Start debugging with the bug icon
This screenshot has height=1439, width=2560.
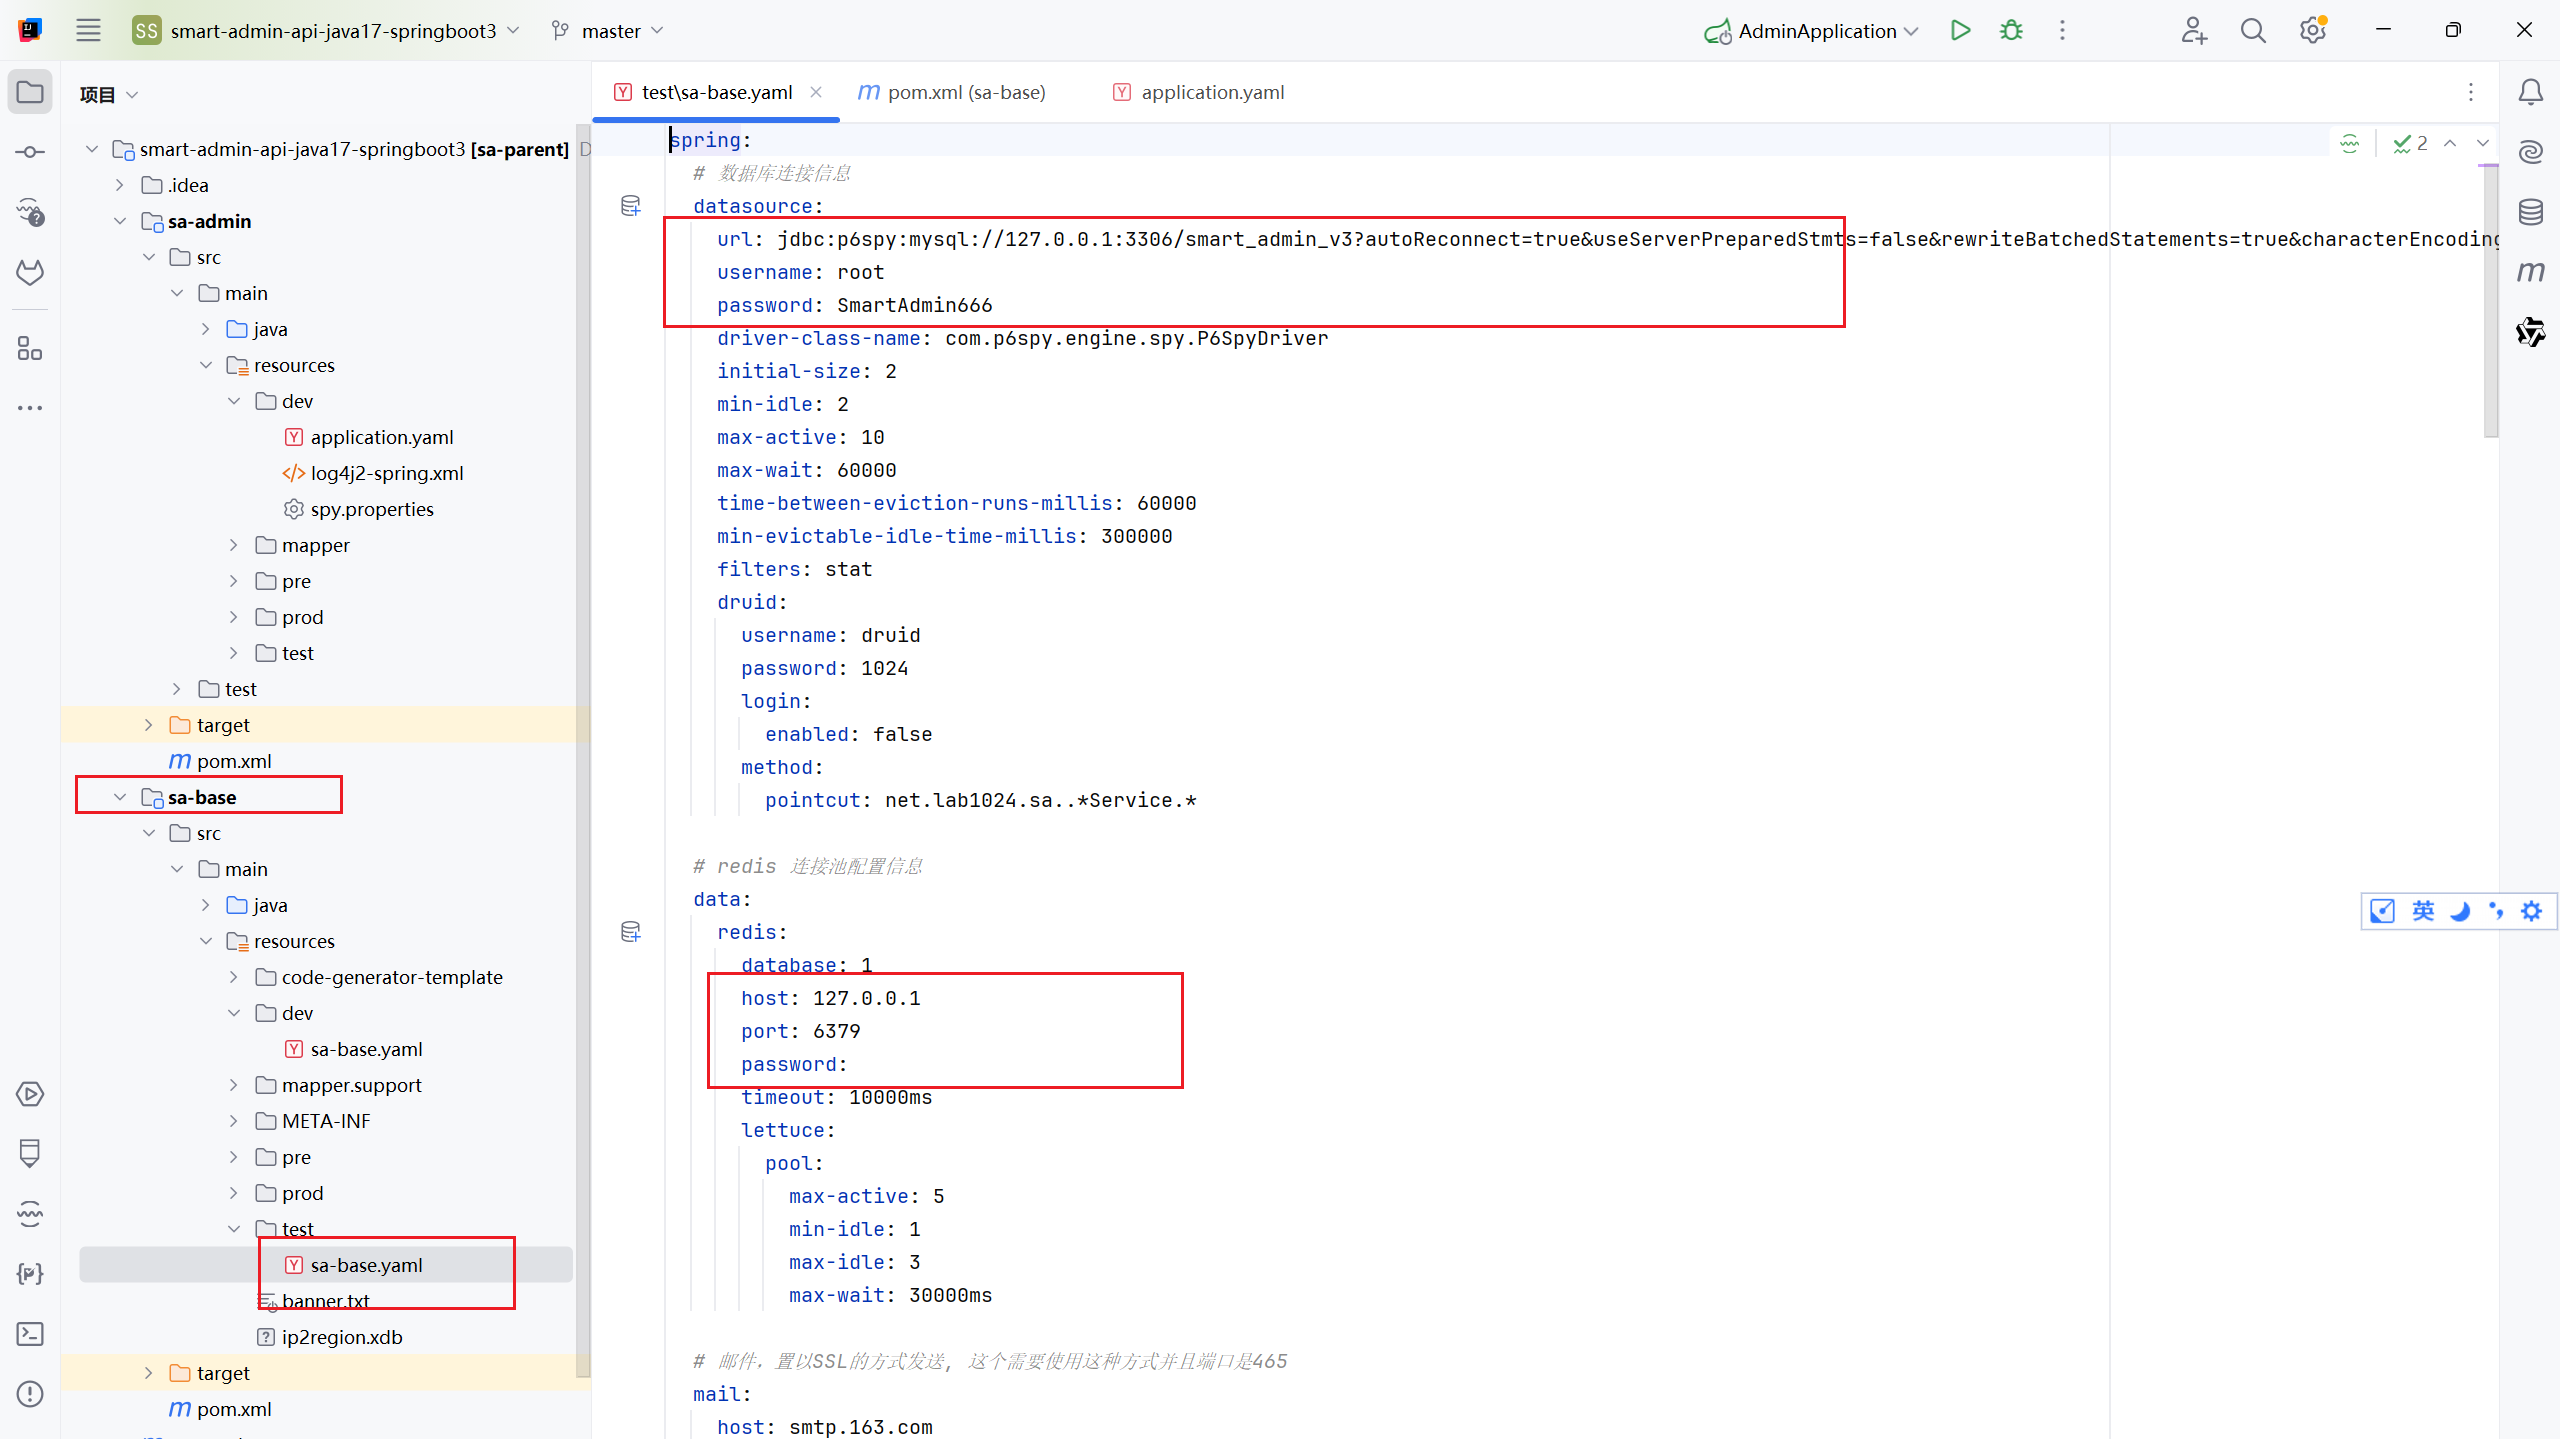click(x=2011, y=30)
